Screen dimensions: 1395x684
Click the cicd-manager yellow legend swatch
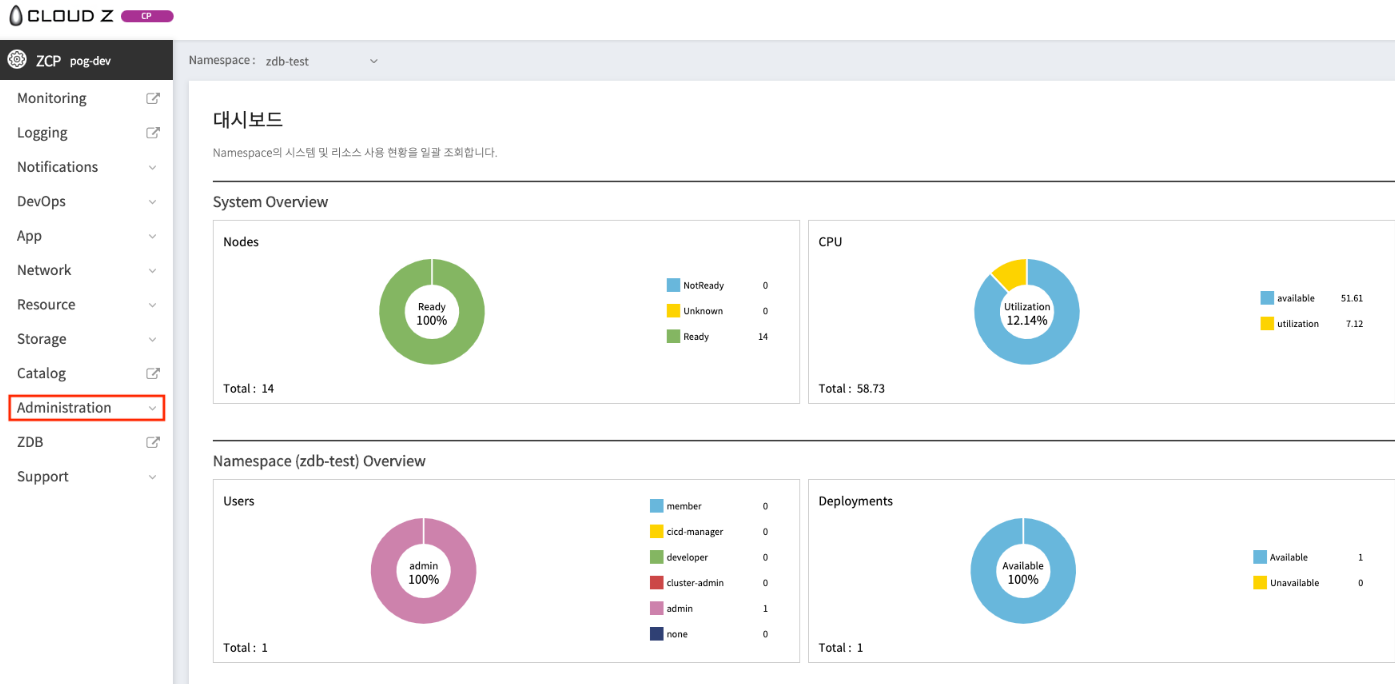656,531
